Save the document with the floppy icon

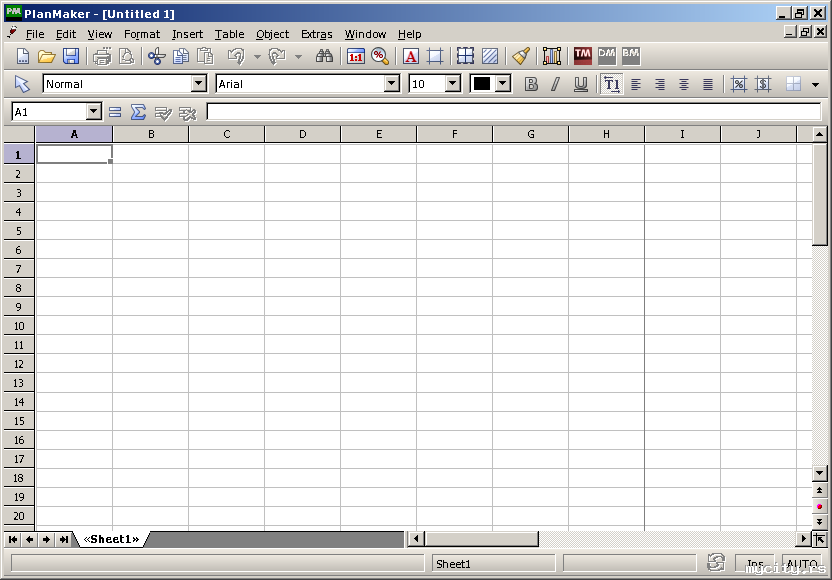pyautogui.click(x=71, y=56)
